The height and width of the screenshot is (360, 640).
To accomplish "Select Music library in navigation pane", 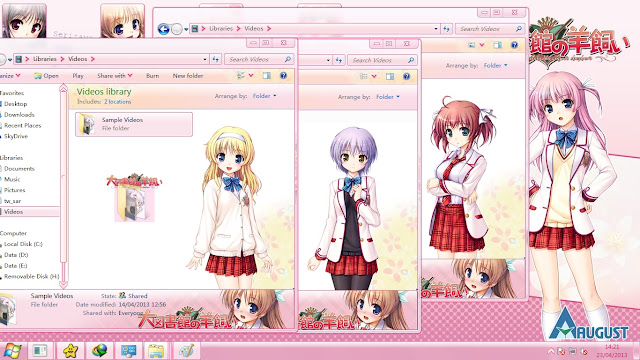I will pyautogui.click(x=12, y=179).
